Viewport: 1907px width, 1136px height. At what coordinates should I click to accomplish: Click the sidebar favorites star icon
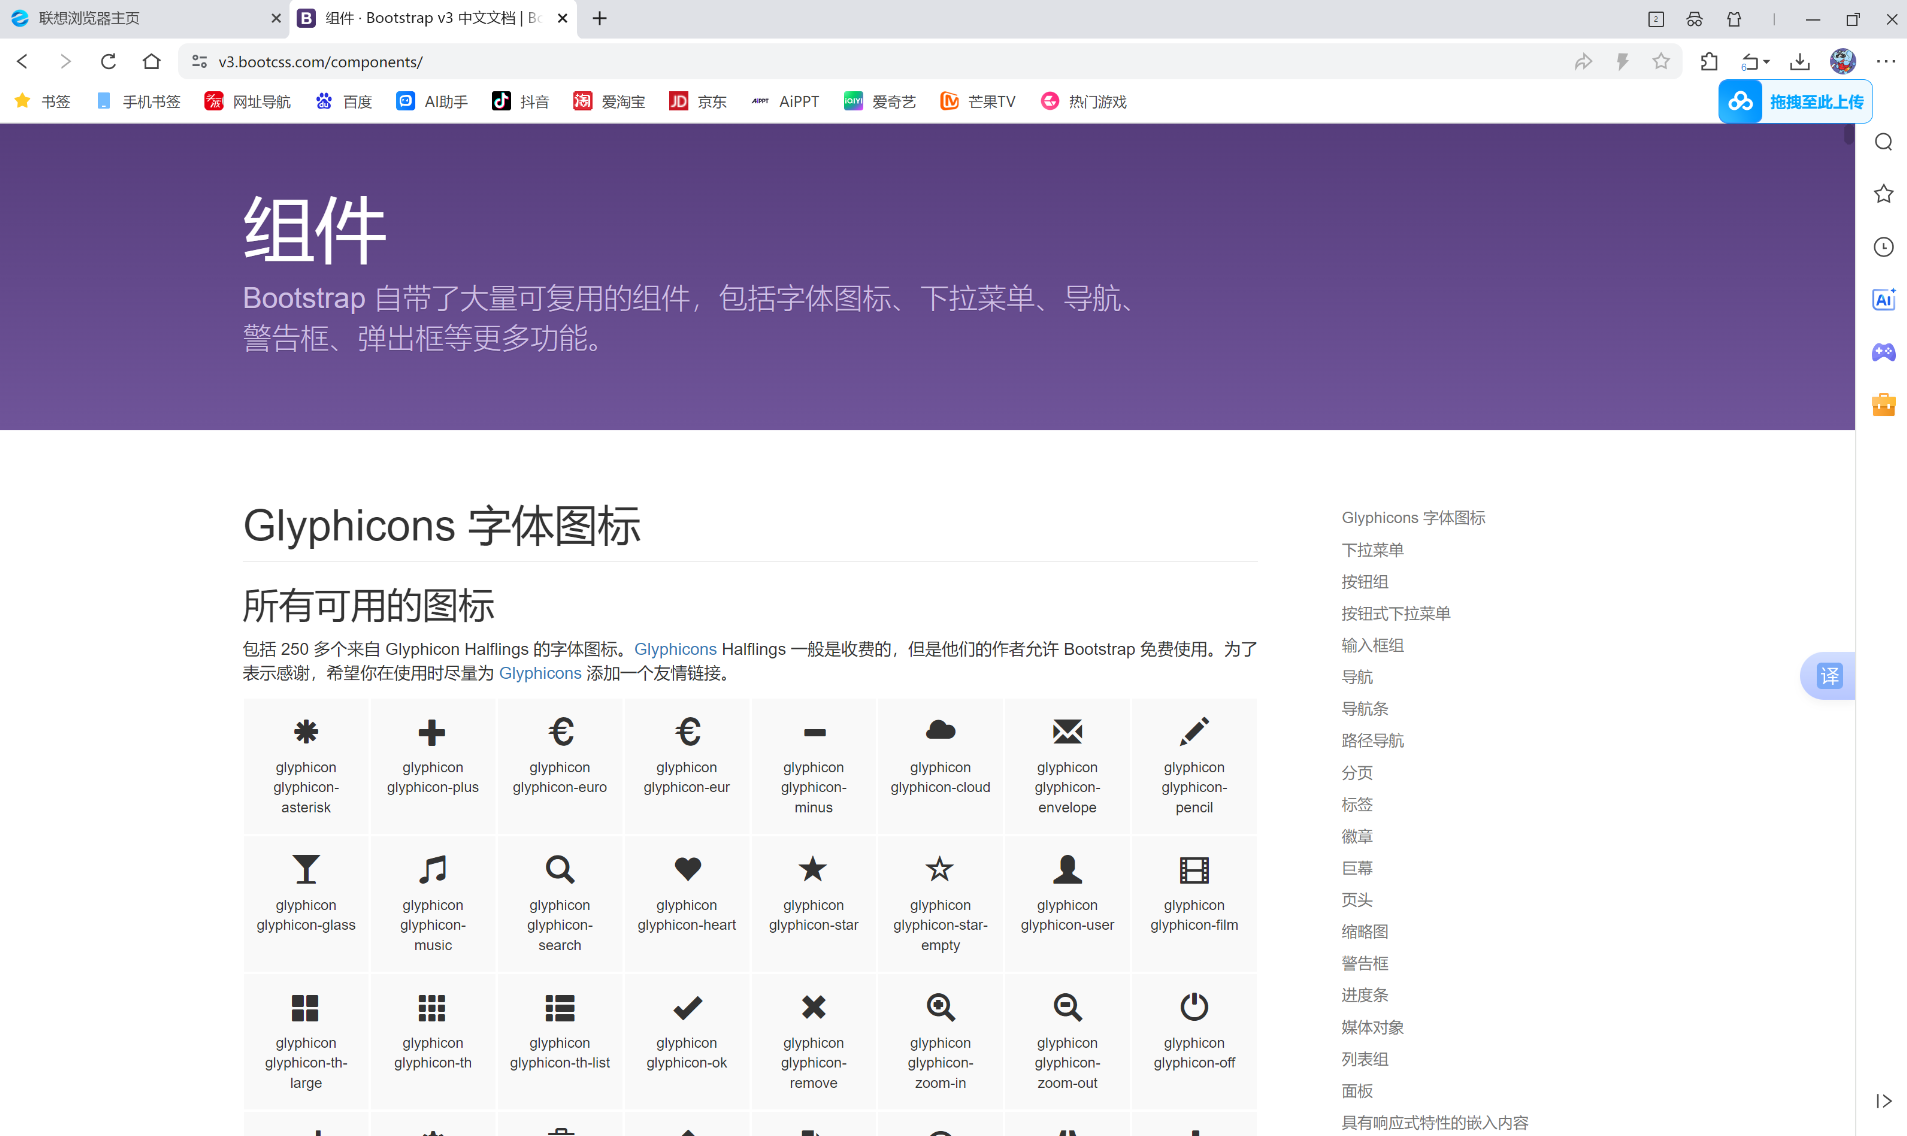tap(1884, 194)
